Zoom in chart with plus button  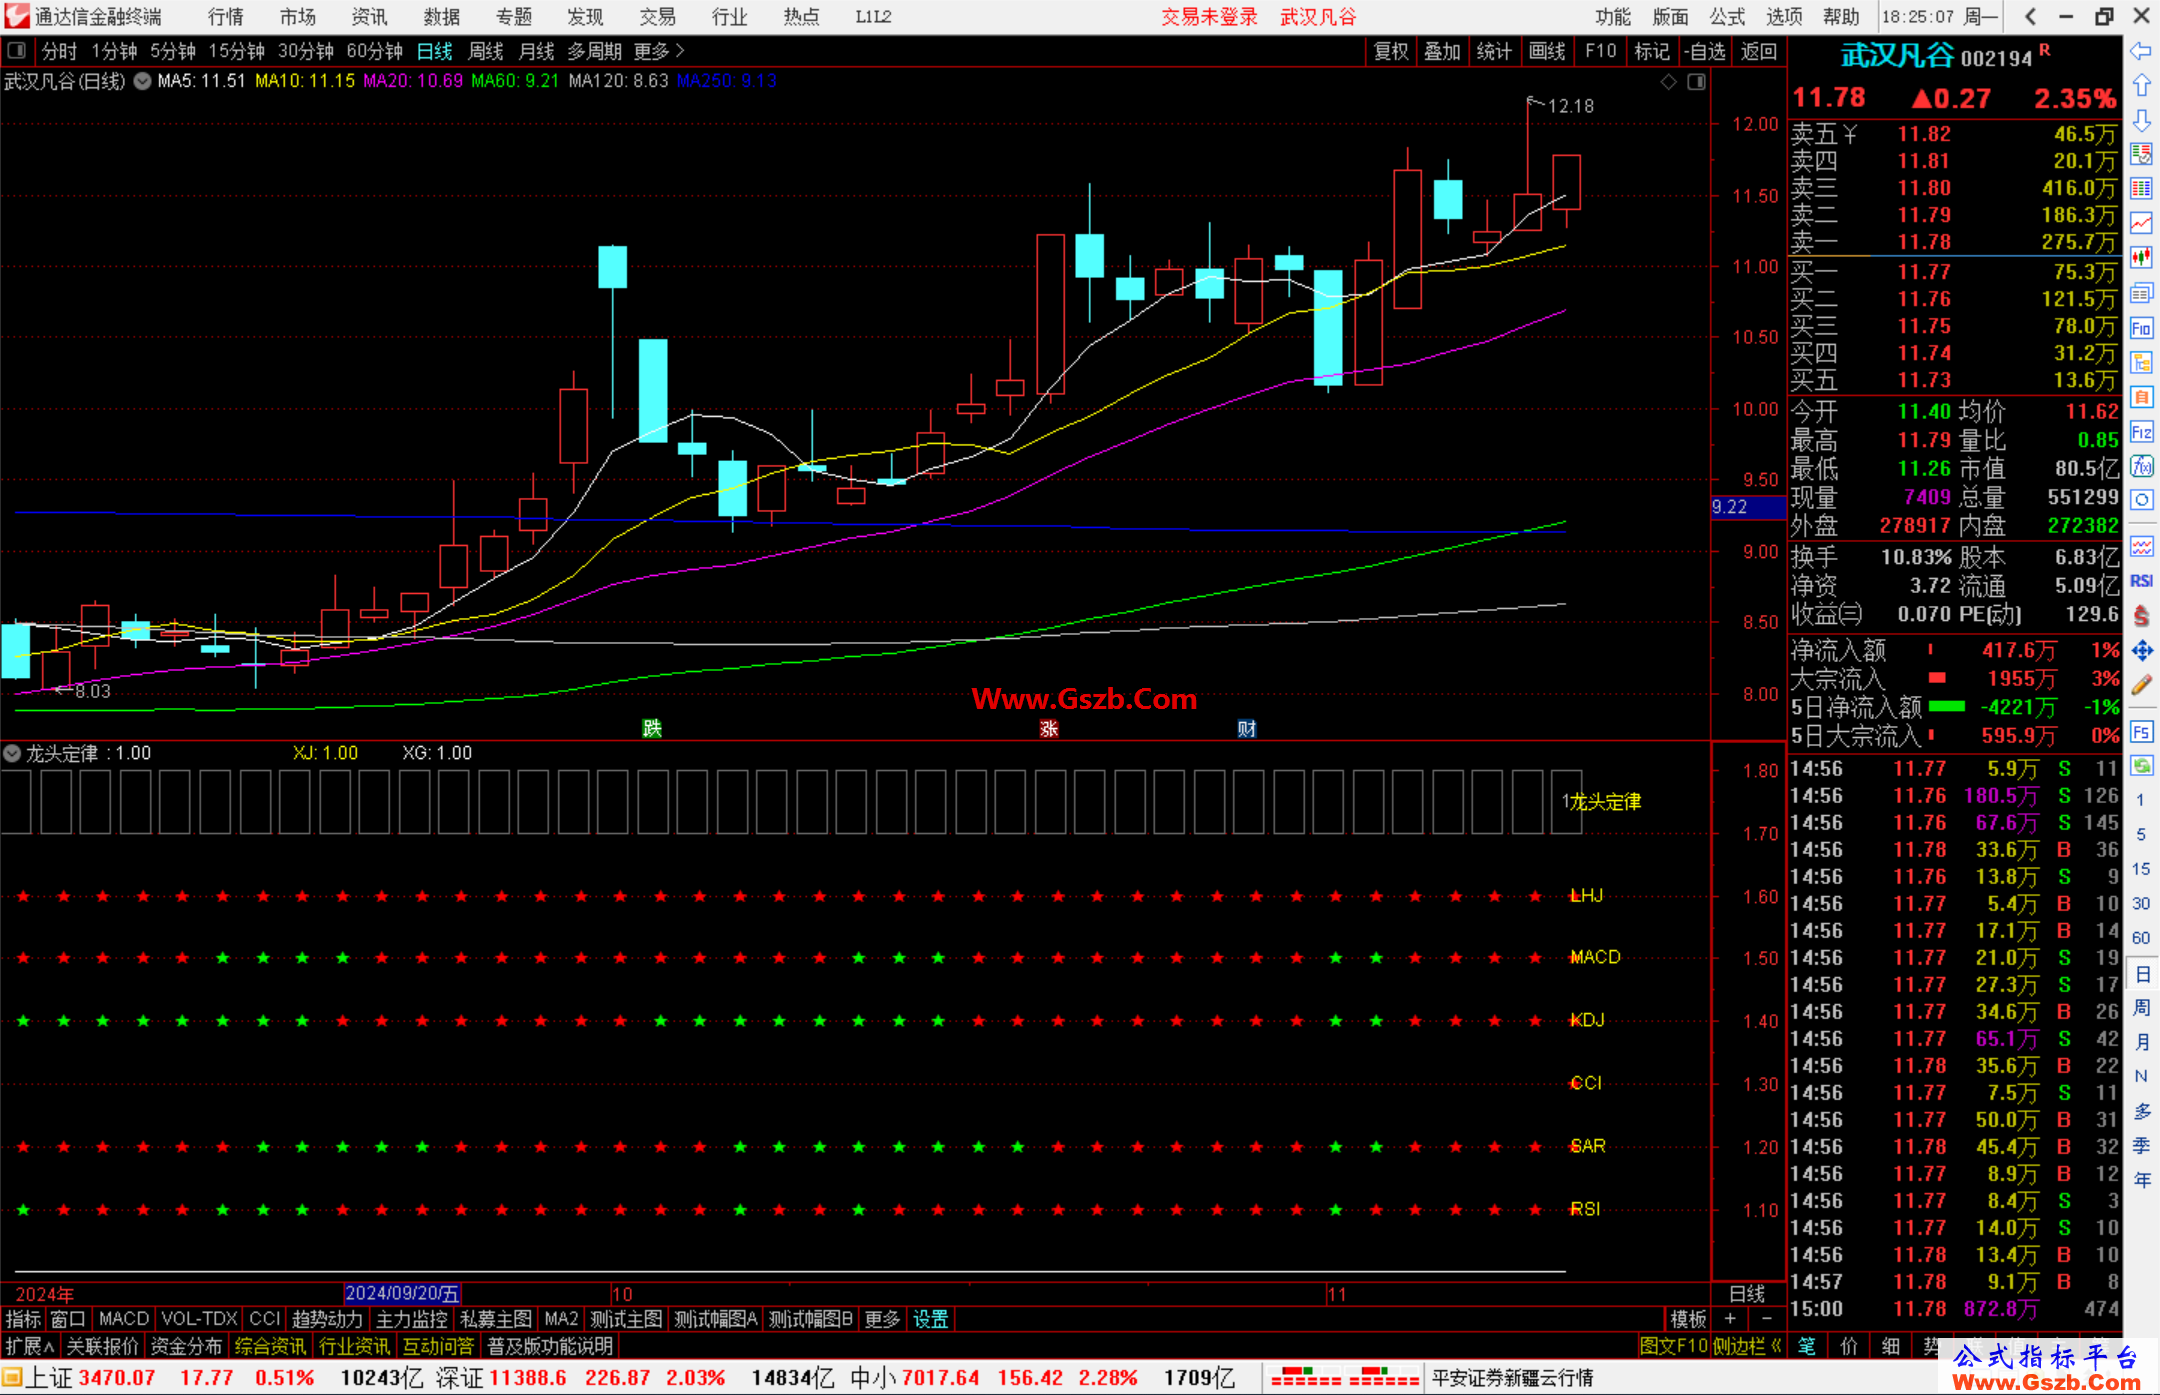click(x=1730, y=1319)
